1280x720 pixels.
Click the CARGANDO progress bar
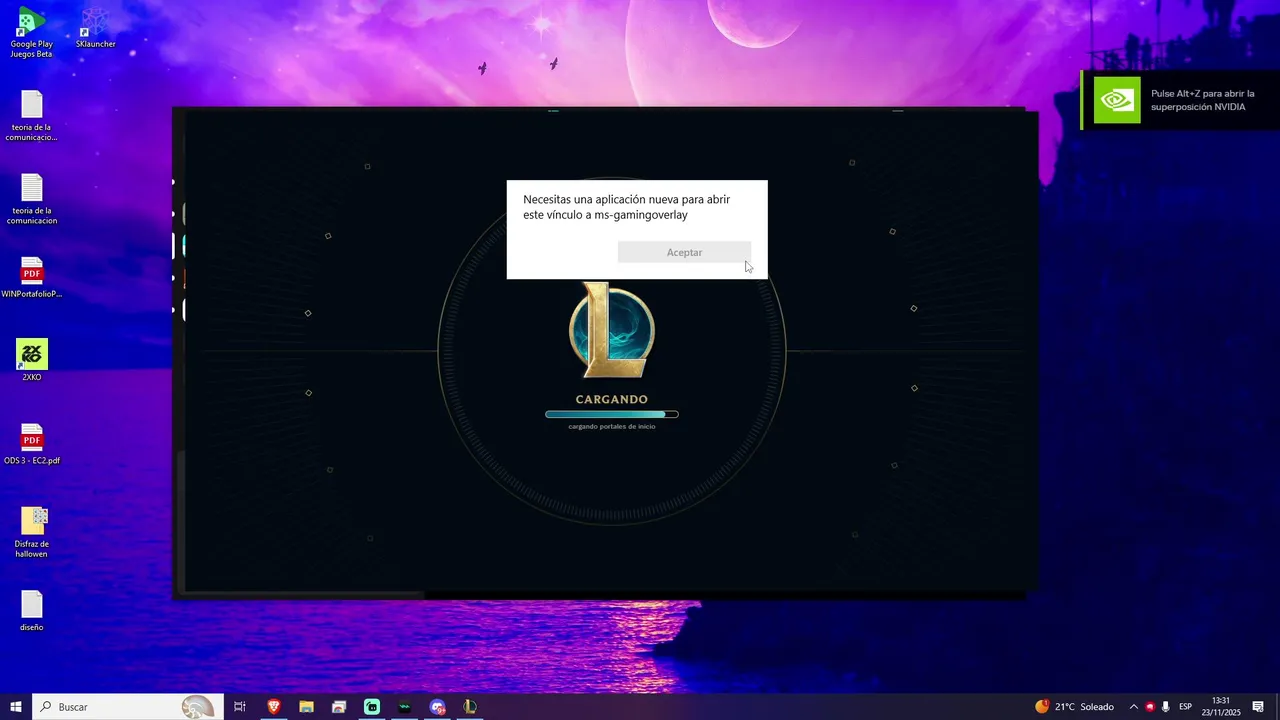coord(612,414)
